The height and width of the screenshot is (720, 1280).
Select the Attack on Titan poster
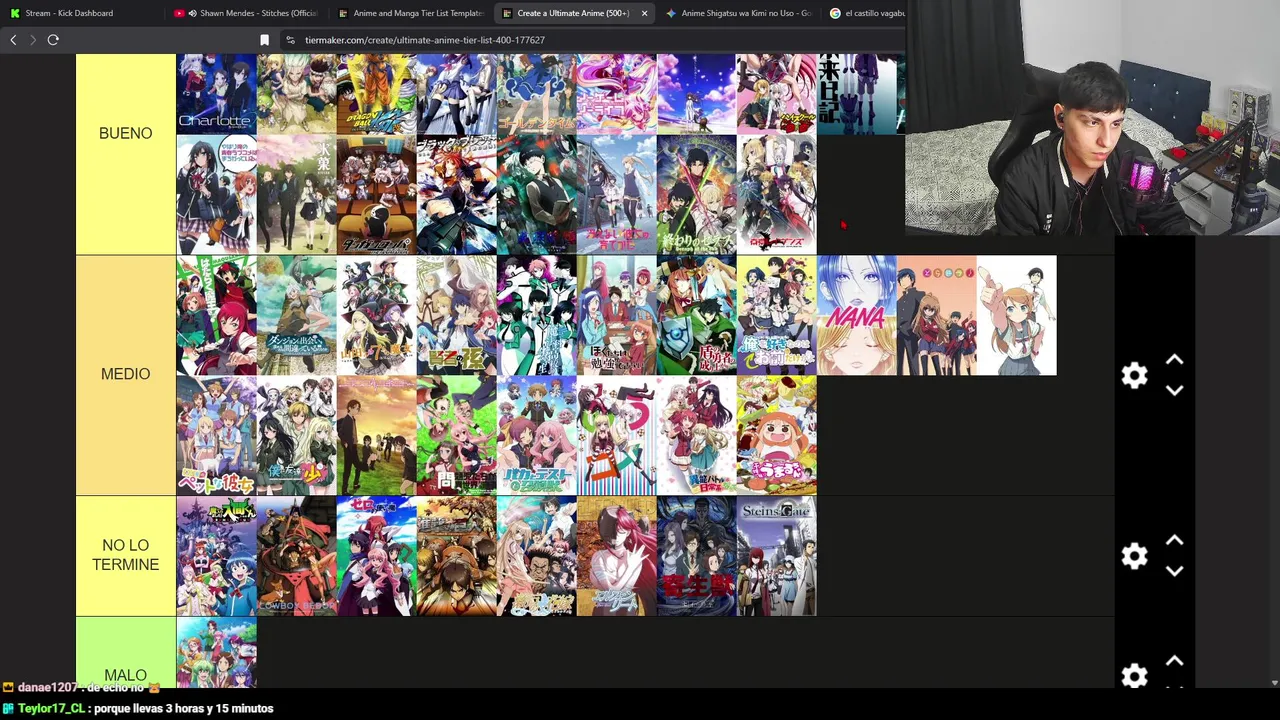(457, 556)
